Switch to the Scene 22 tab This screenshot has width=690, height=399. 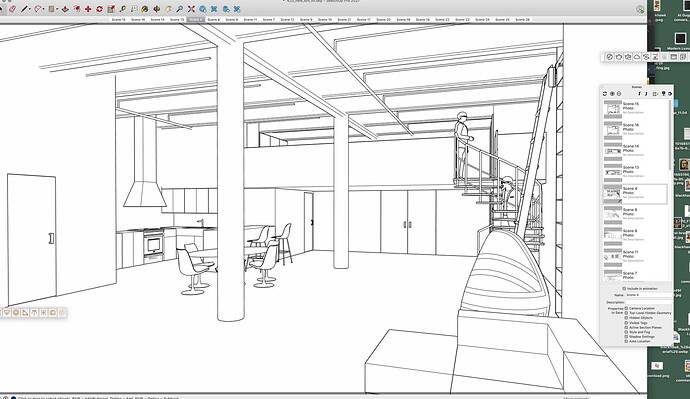coord(442,19)
